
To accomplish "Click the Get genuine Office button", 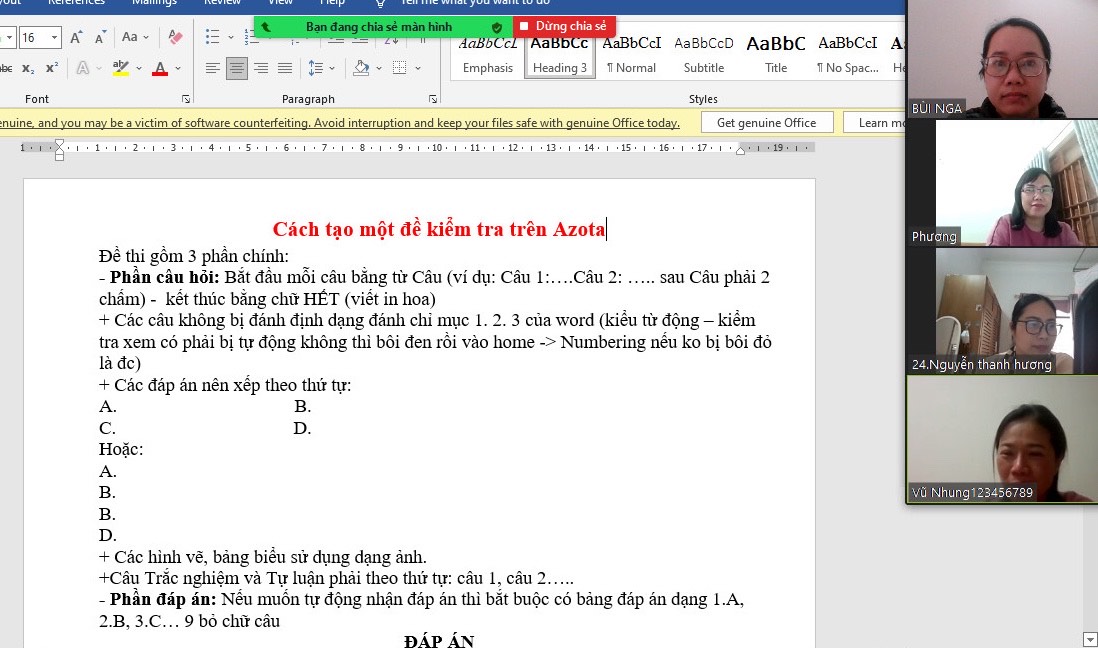I will click(x=766, y=122).
